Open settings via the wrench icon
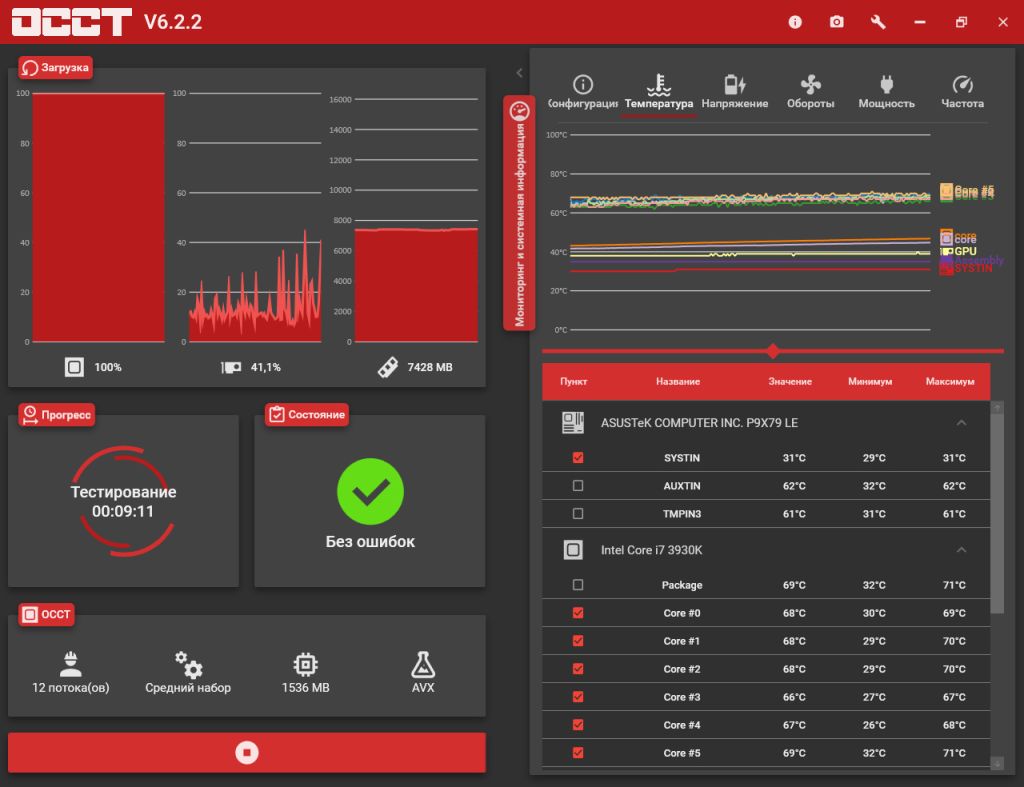The height and width of the screenshot is (787, 1024). pos(878,22)
